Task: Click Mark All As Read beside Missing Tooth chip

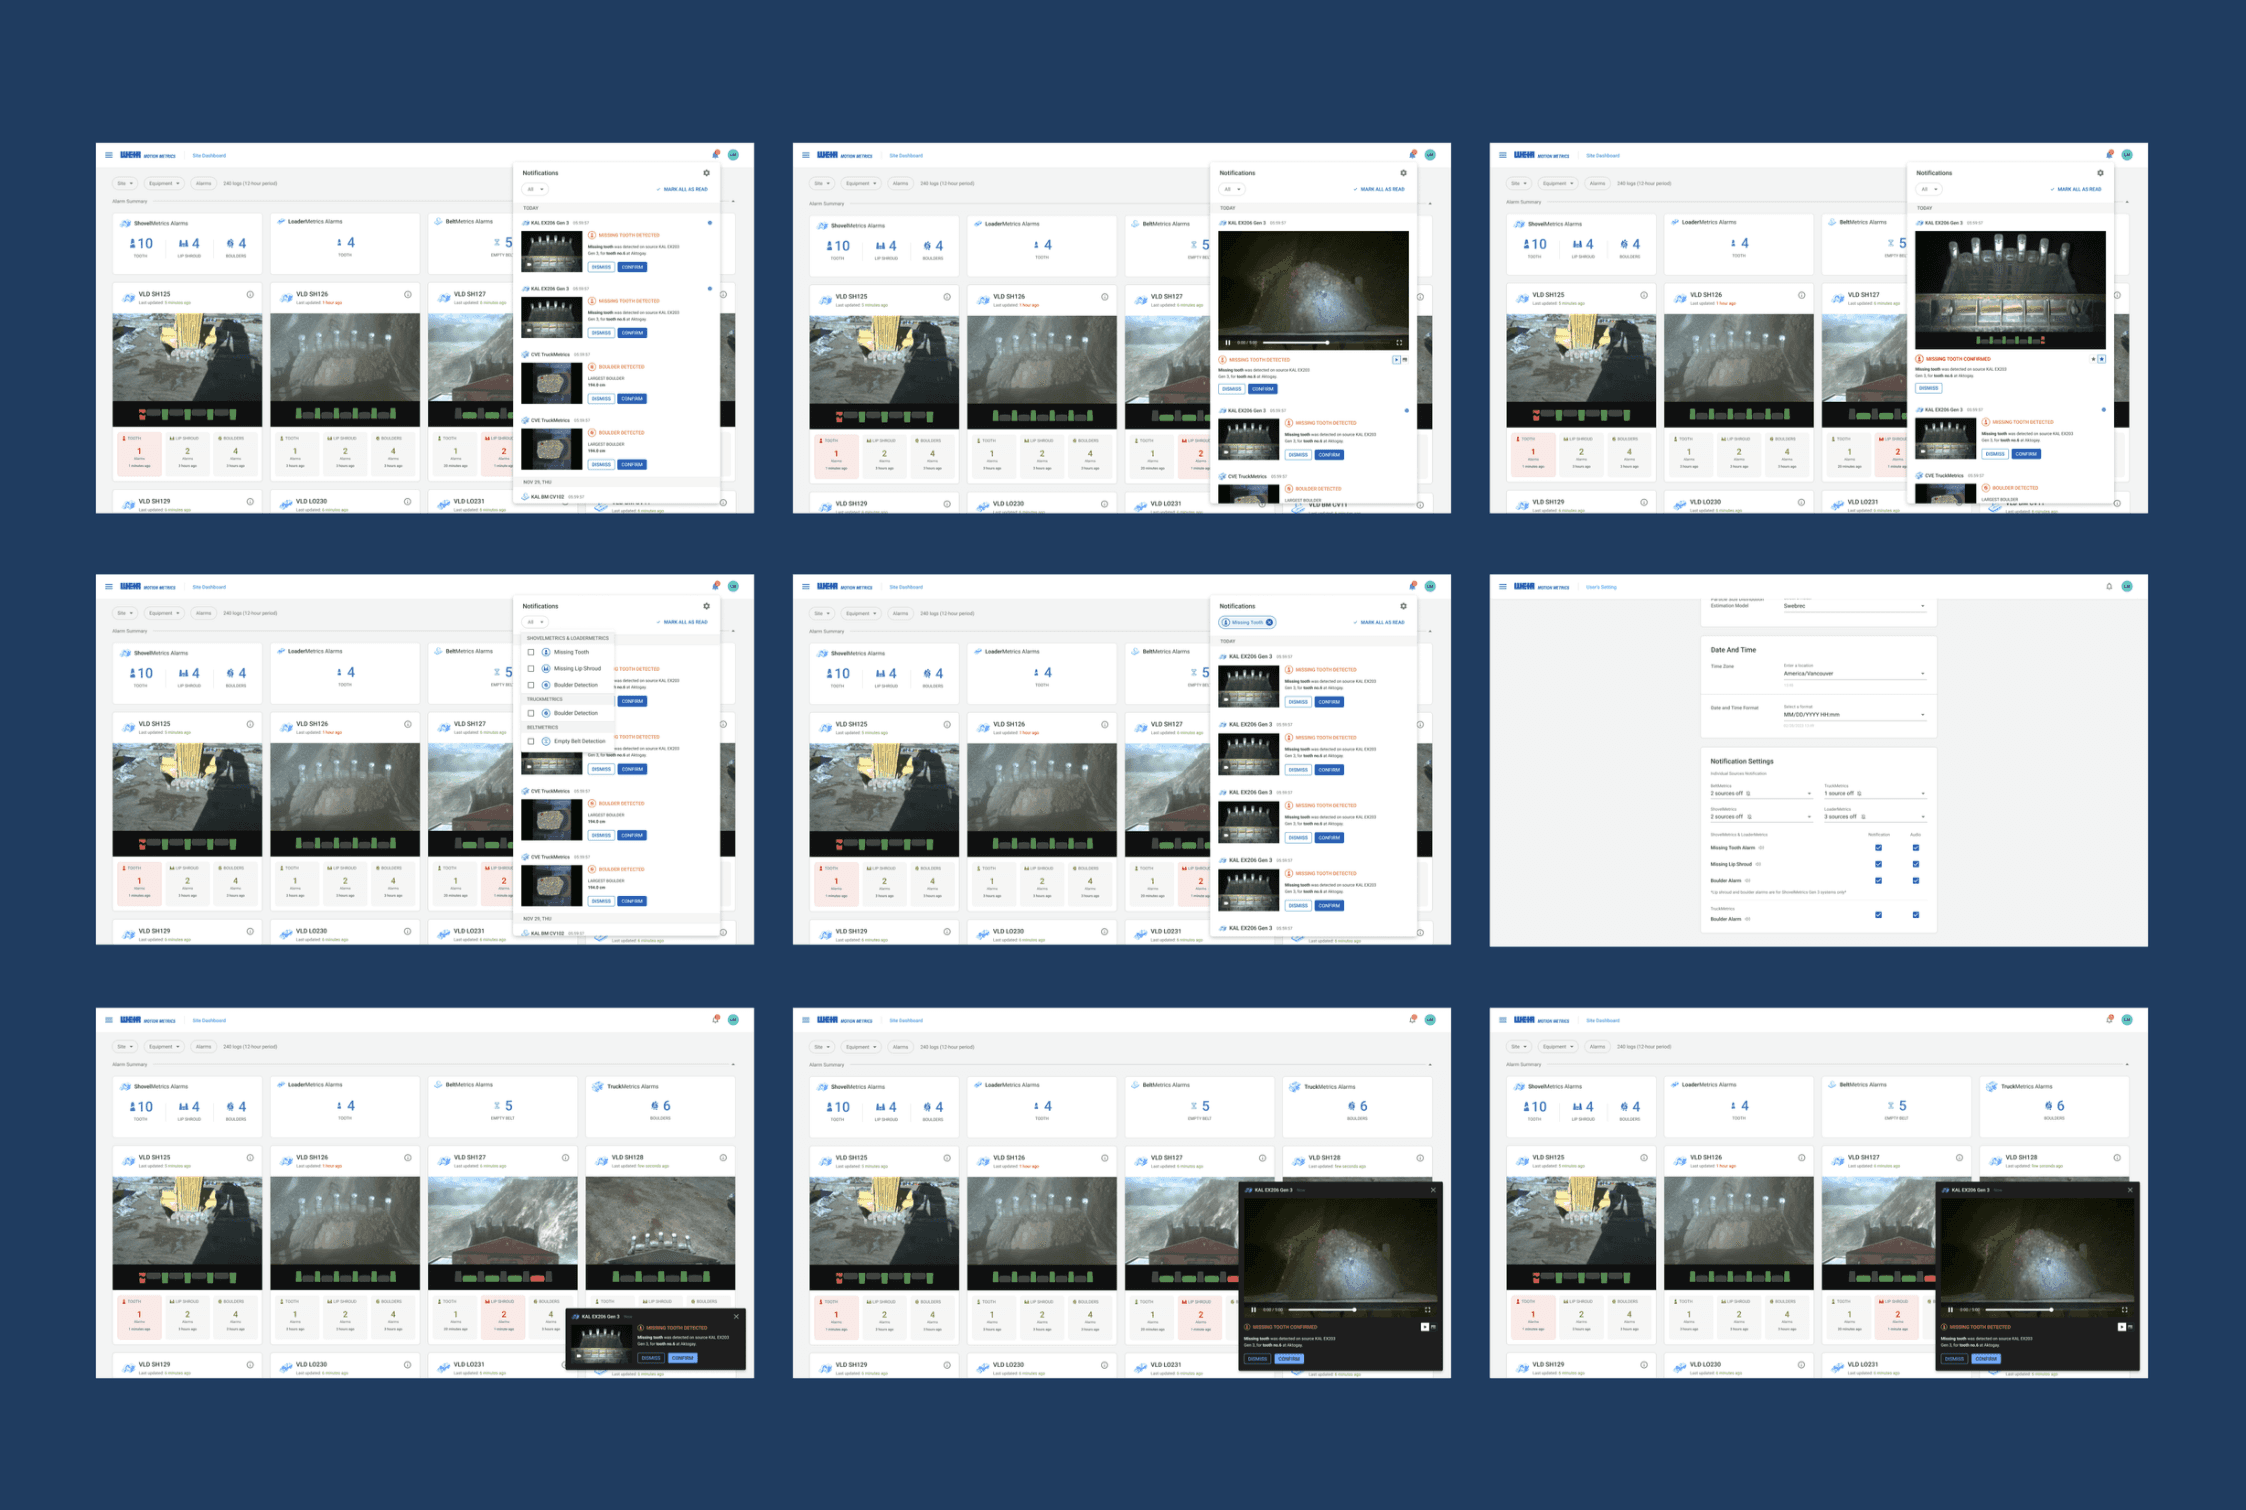Action: (1381, 622)
